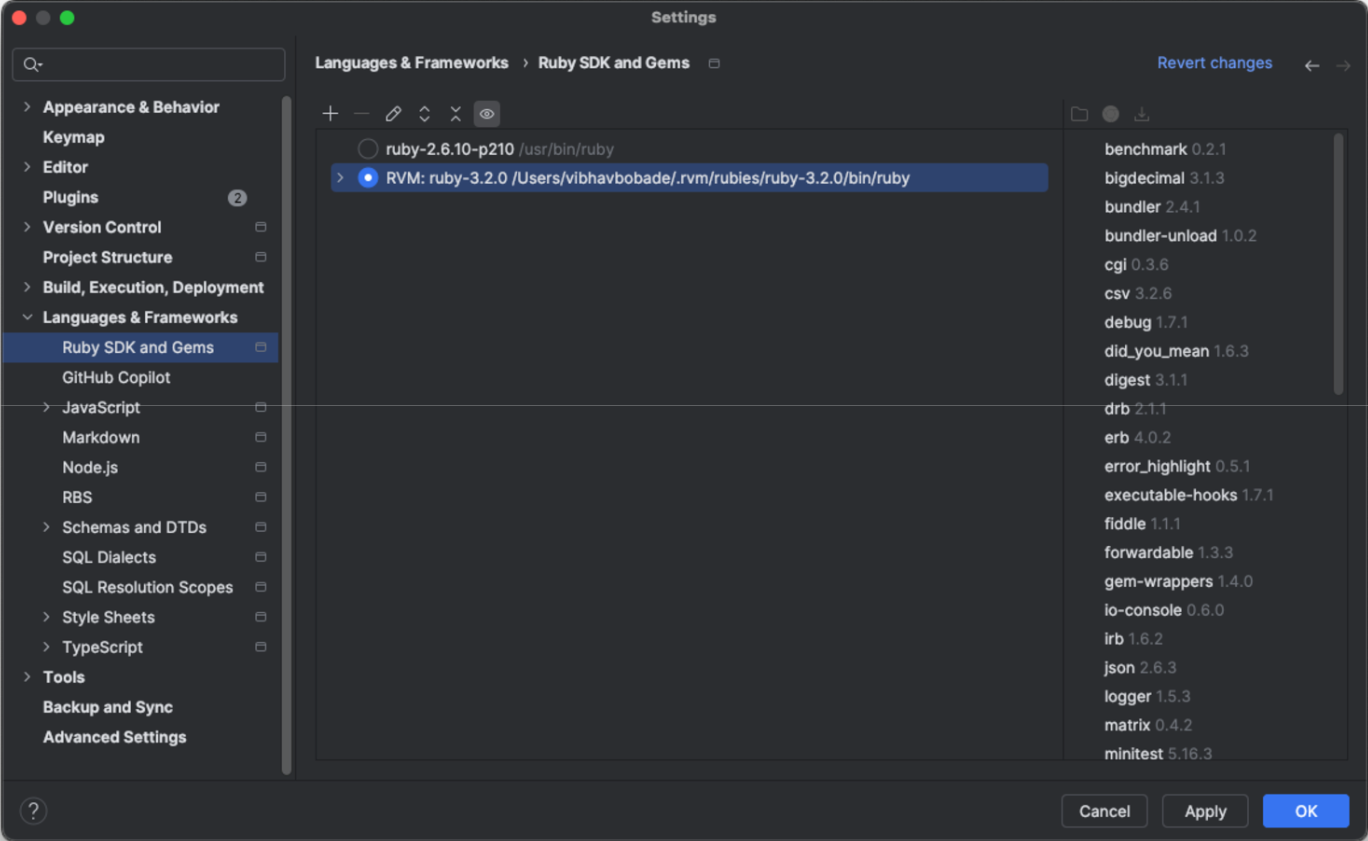Viewport: 1368px width, 841px height.
Task: Toggle the eye icon in SDK toolbar
Action: pos(486,114)
